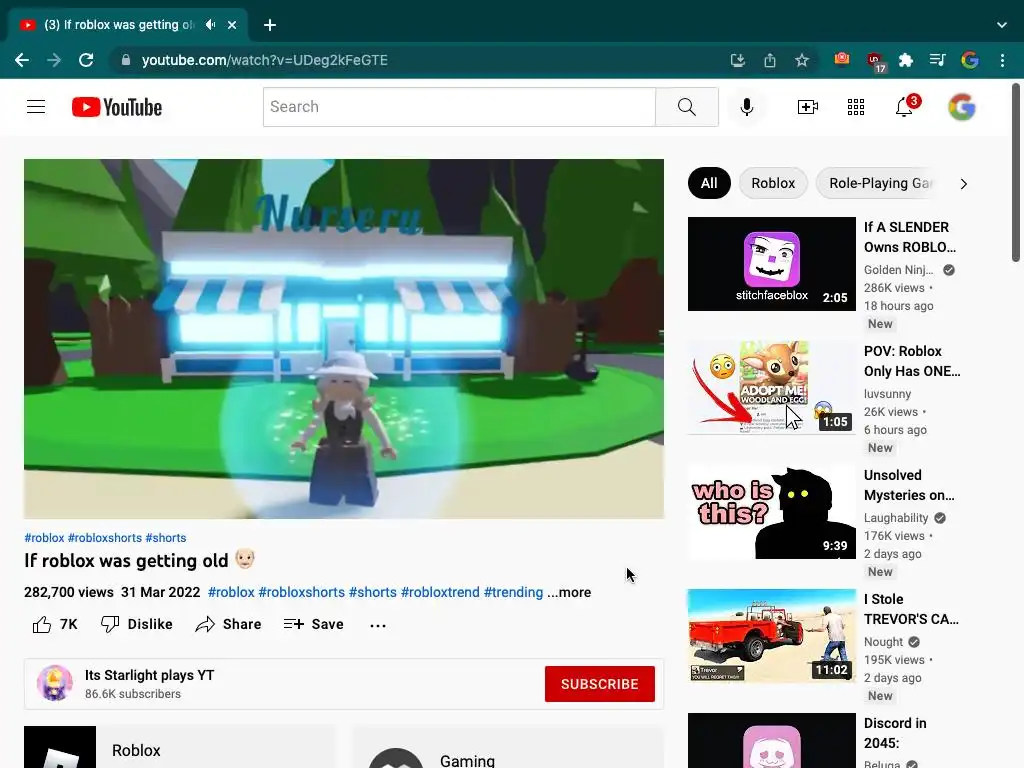Open the Adopt Me Woodland Egg thumbnail
This screenshot has height=768, width=1024.
[772, 388]
